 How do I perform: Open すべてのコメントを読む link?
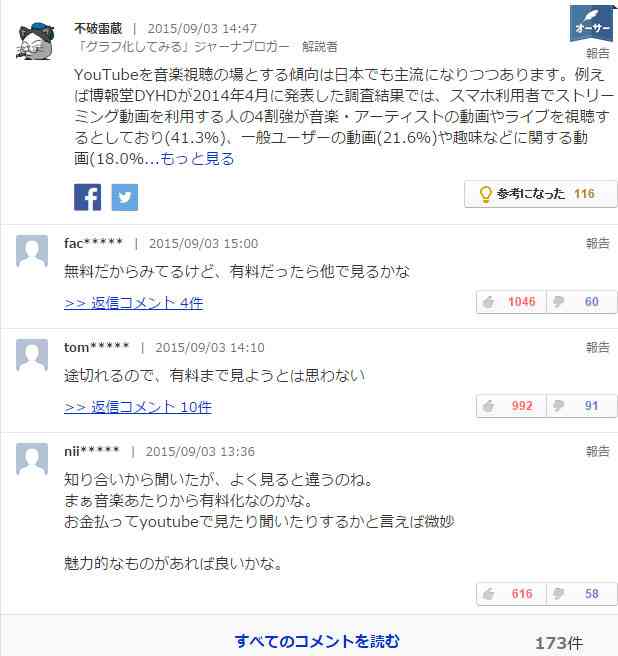coord(317,641)
